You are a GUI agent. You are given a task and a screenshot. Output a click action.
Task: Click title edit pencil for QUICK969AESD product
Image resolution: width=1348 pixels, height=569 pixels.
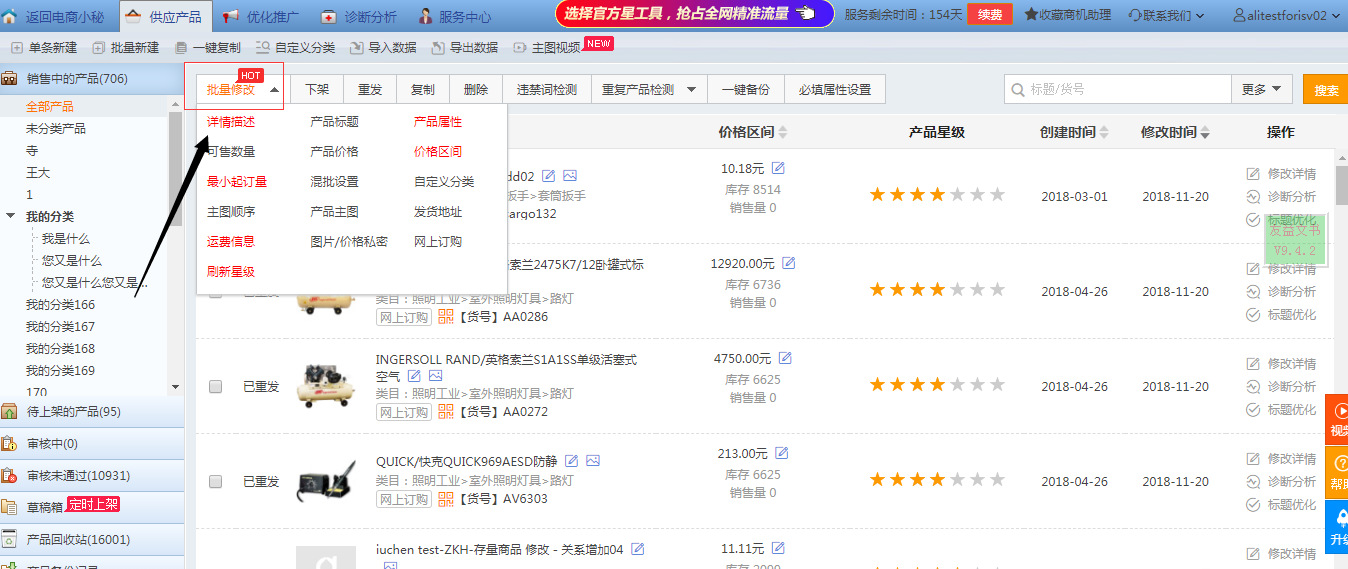coord(571,461)
